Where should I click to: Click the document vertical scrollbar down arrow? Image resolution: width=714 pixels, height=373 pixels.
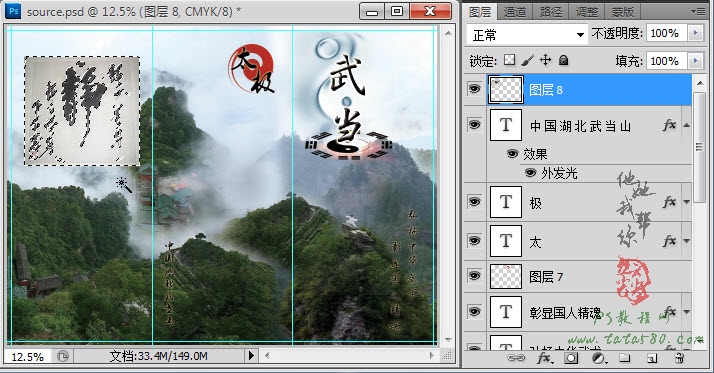(448, 340)
